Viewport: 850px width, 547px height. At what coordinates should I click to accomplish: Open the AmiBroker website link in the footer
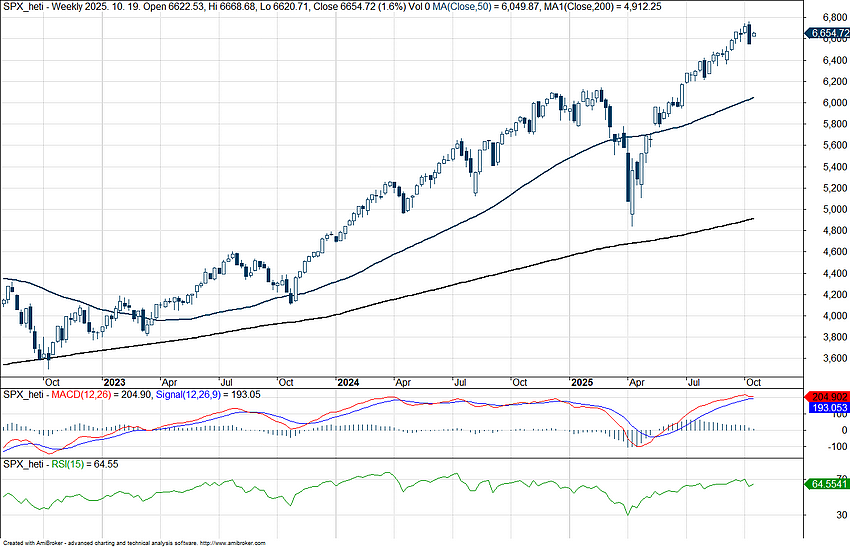click(x=233, y=542)
